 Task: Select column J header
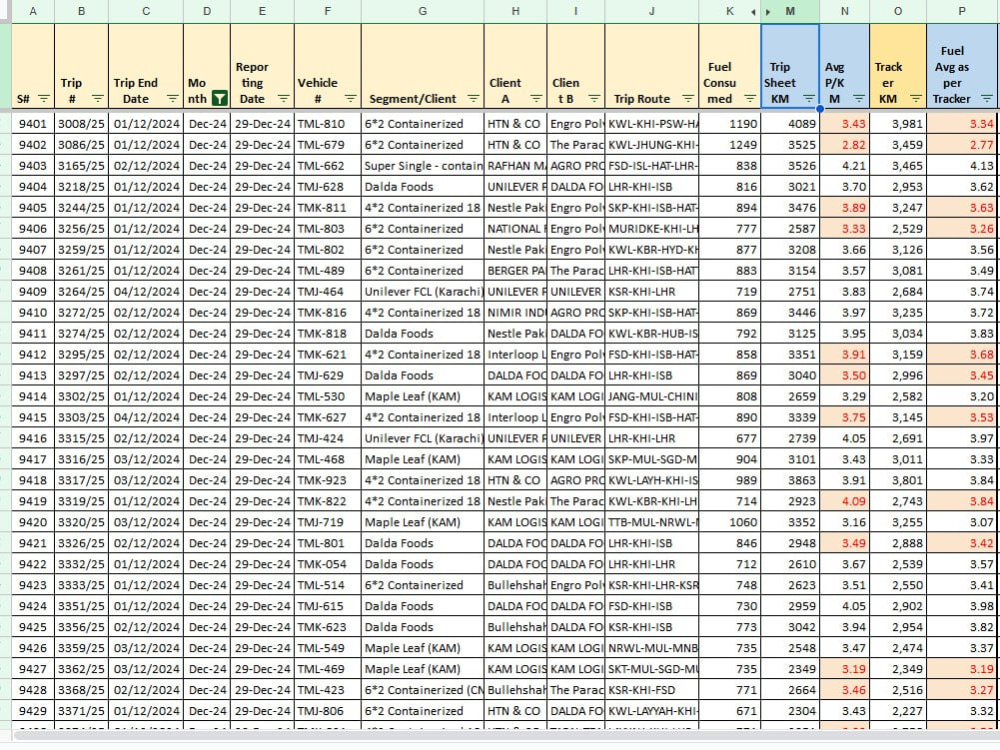coord(652,11)
